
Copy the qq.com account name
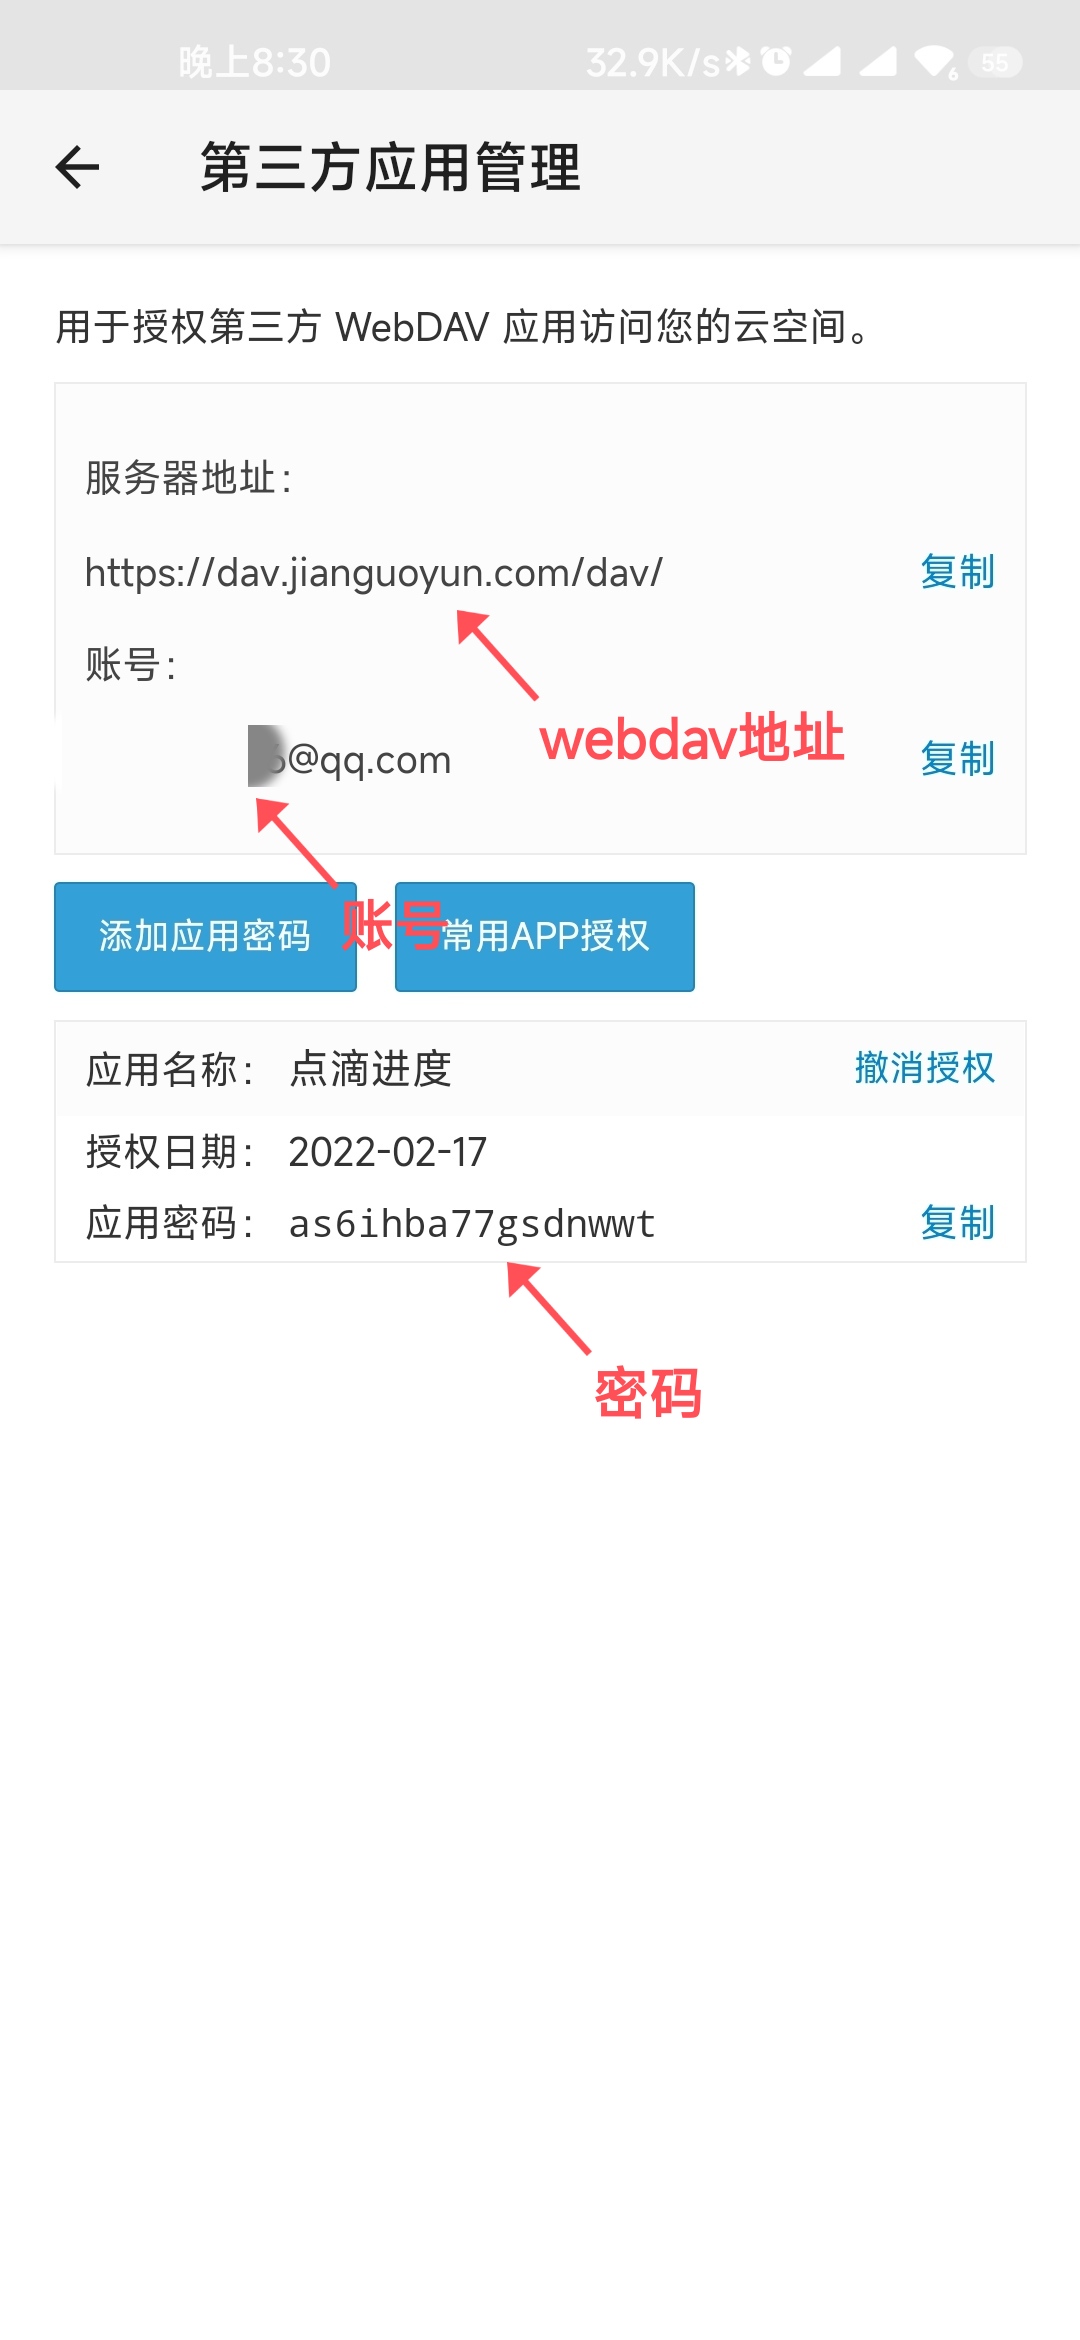pyautogui.click(x=957, y=759)
